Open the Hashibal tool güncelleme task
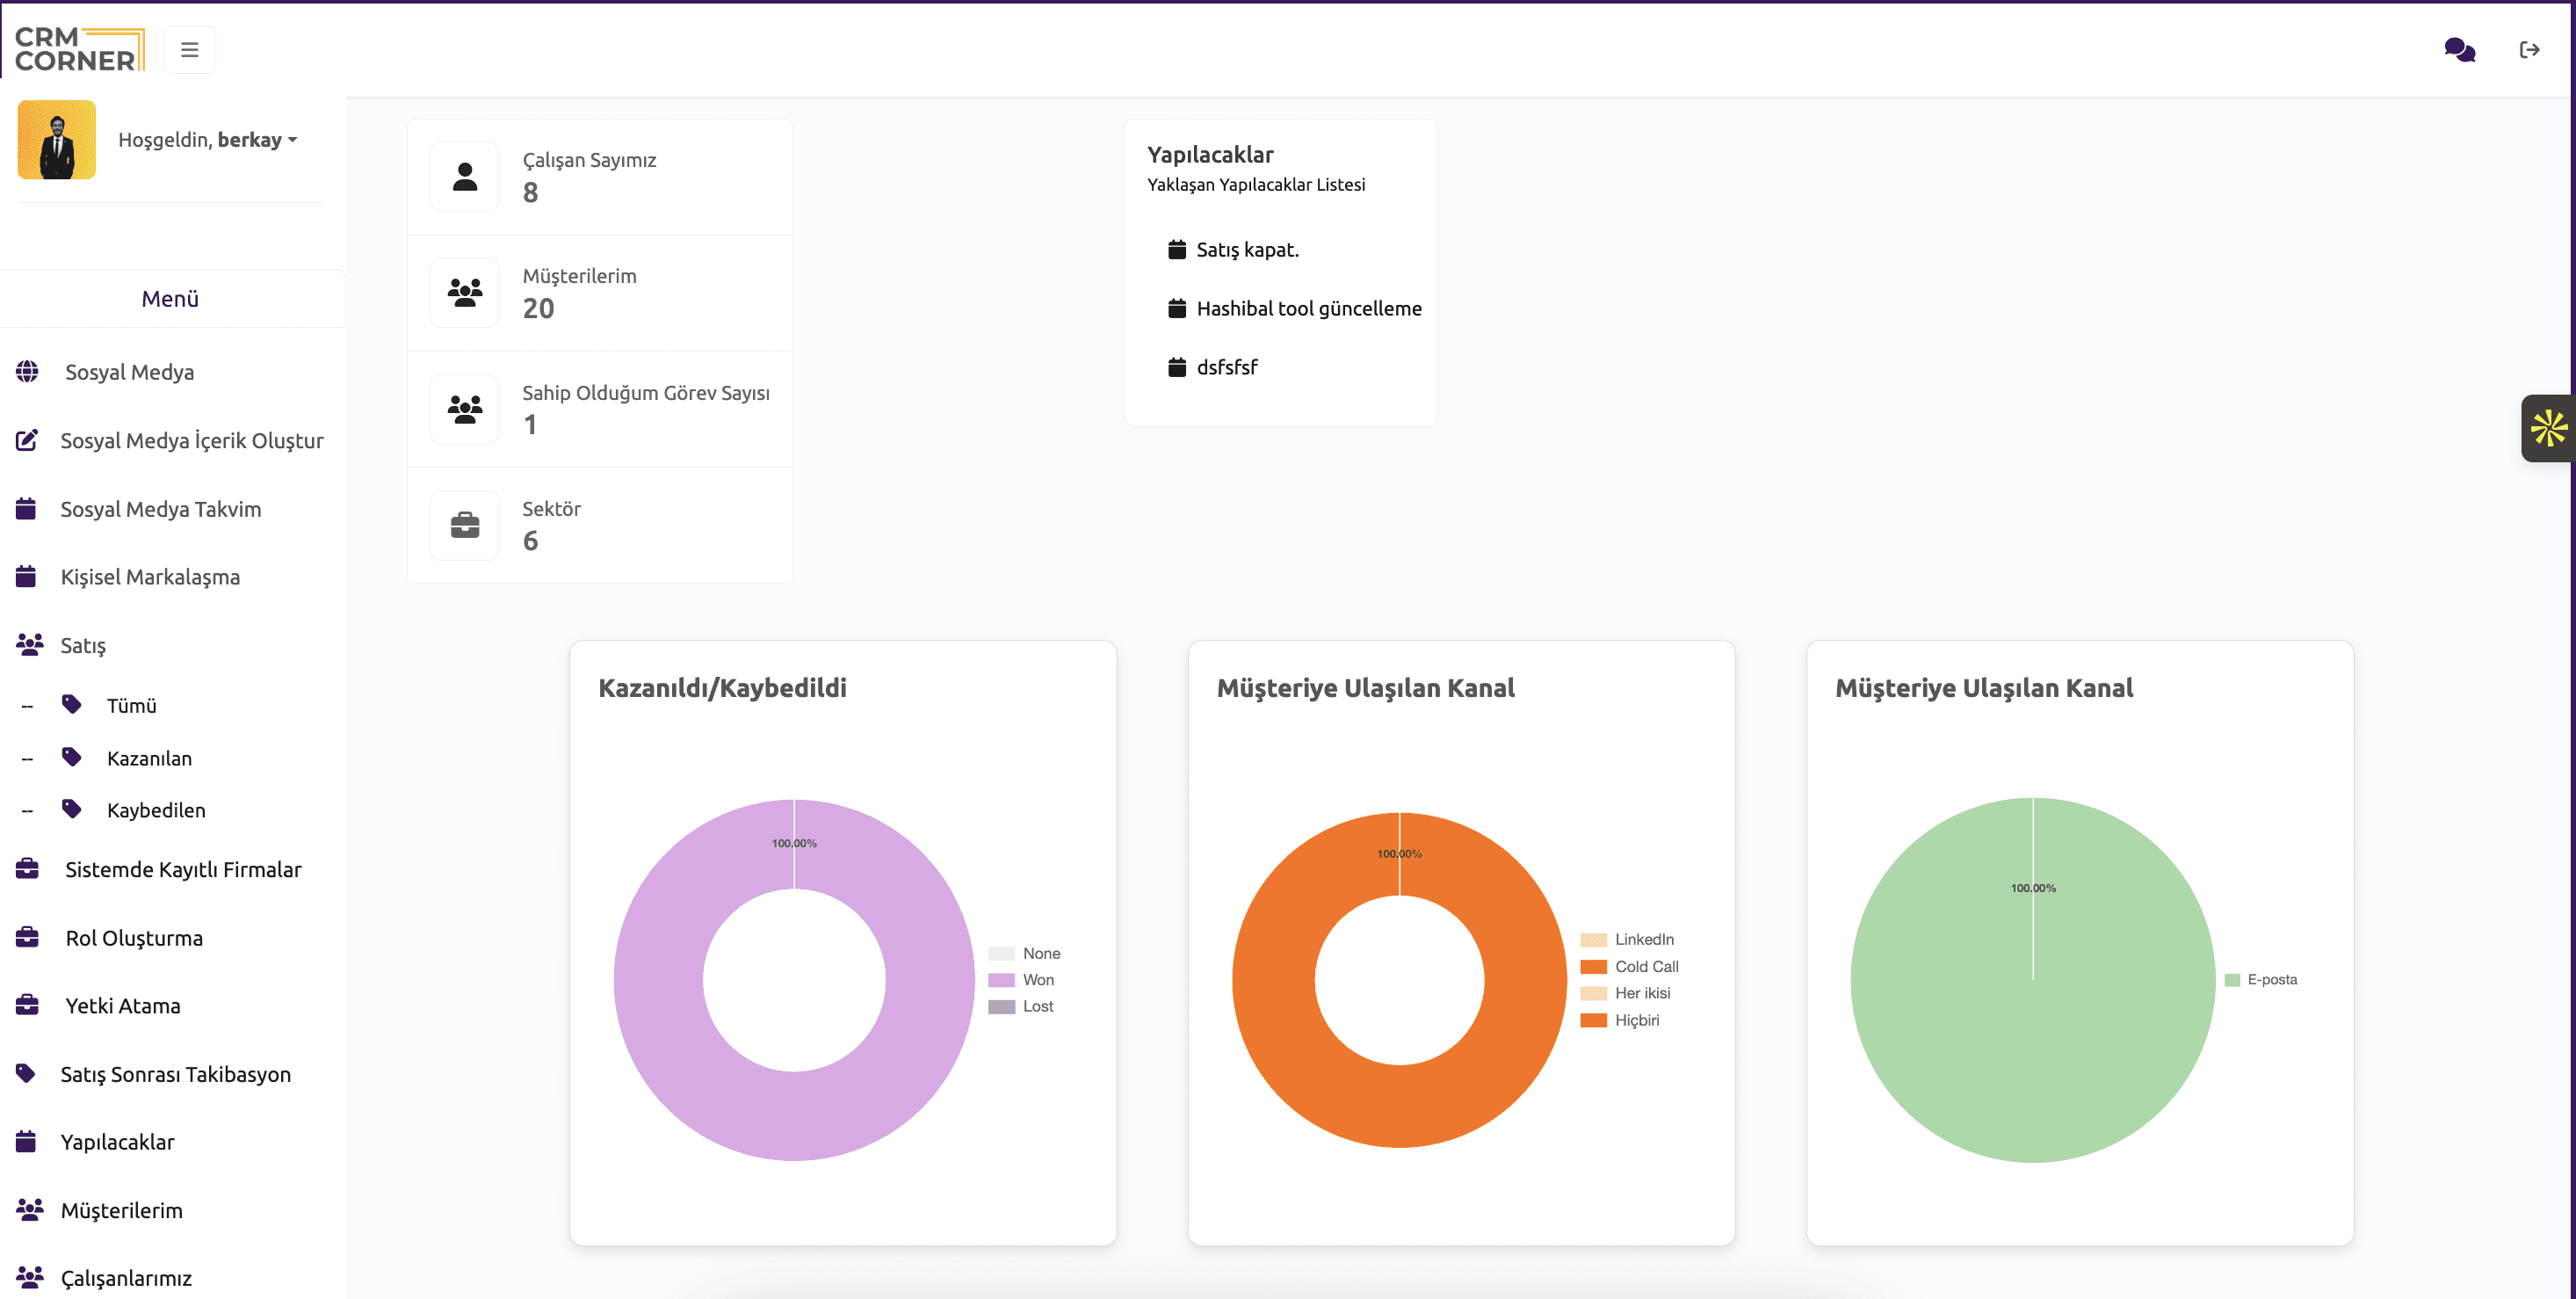 point(1308,309)
